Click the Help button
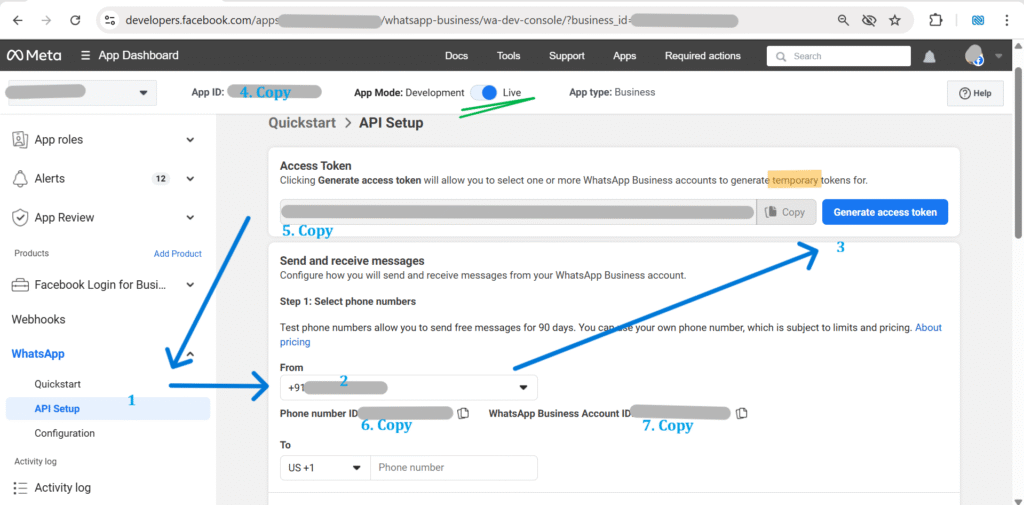The image size is (1024, 505). (975, 93)
